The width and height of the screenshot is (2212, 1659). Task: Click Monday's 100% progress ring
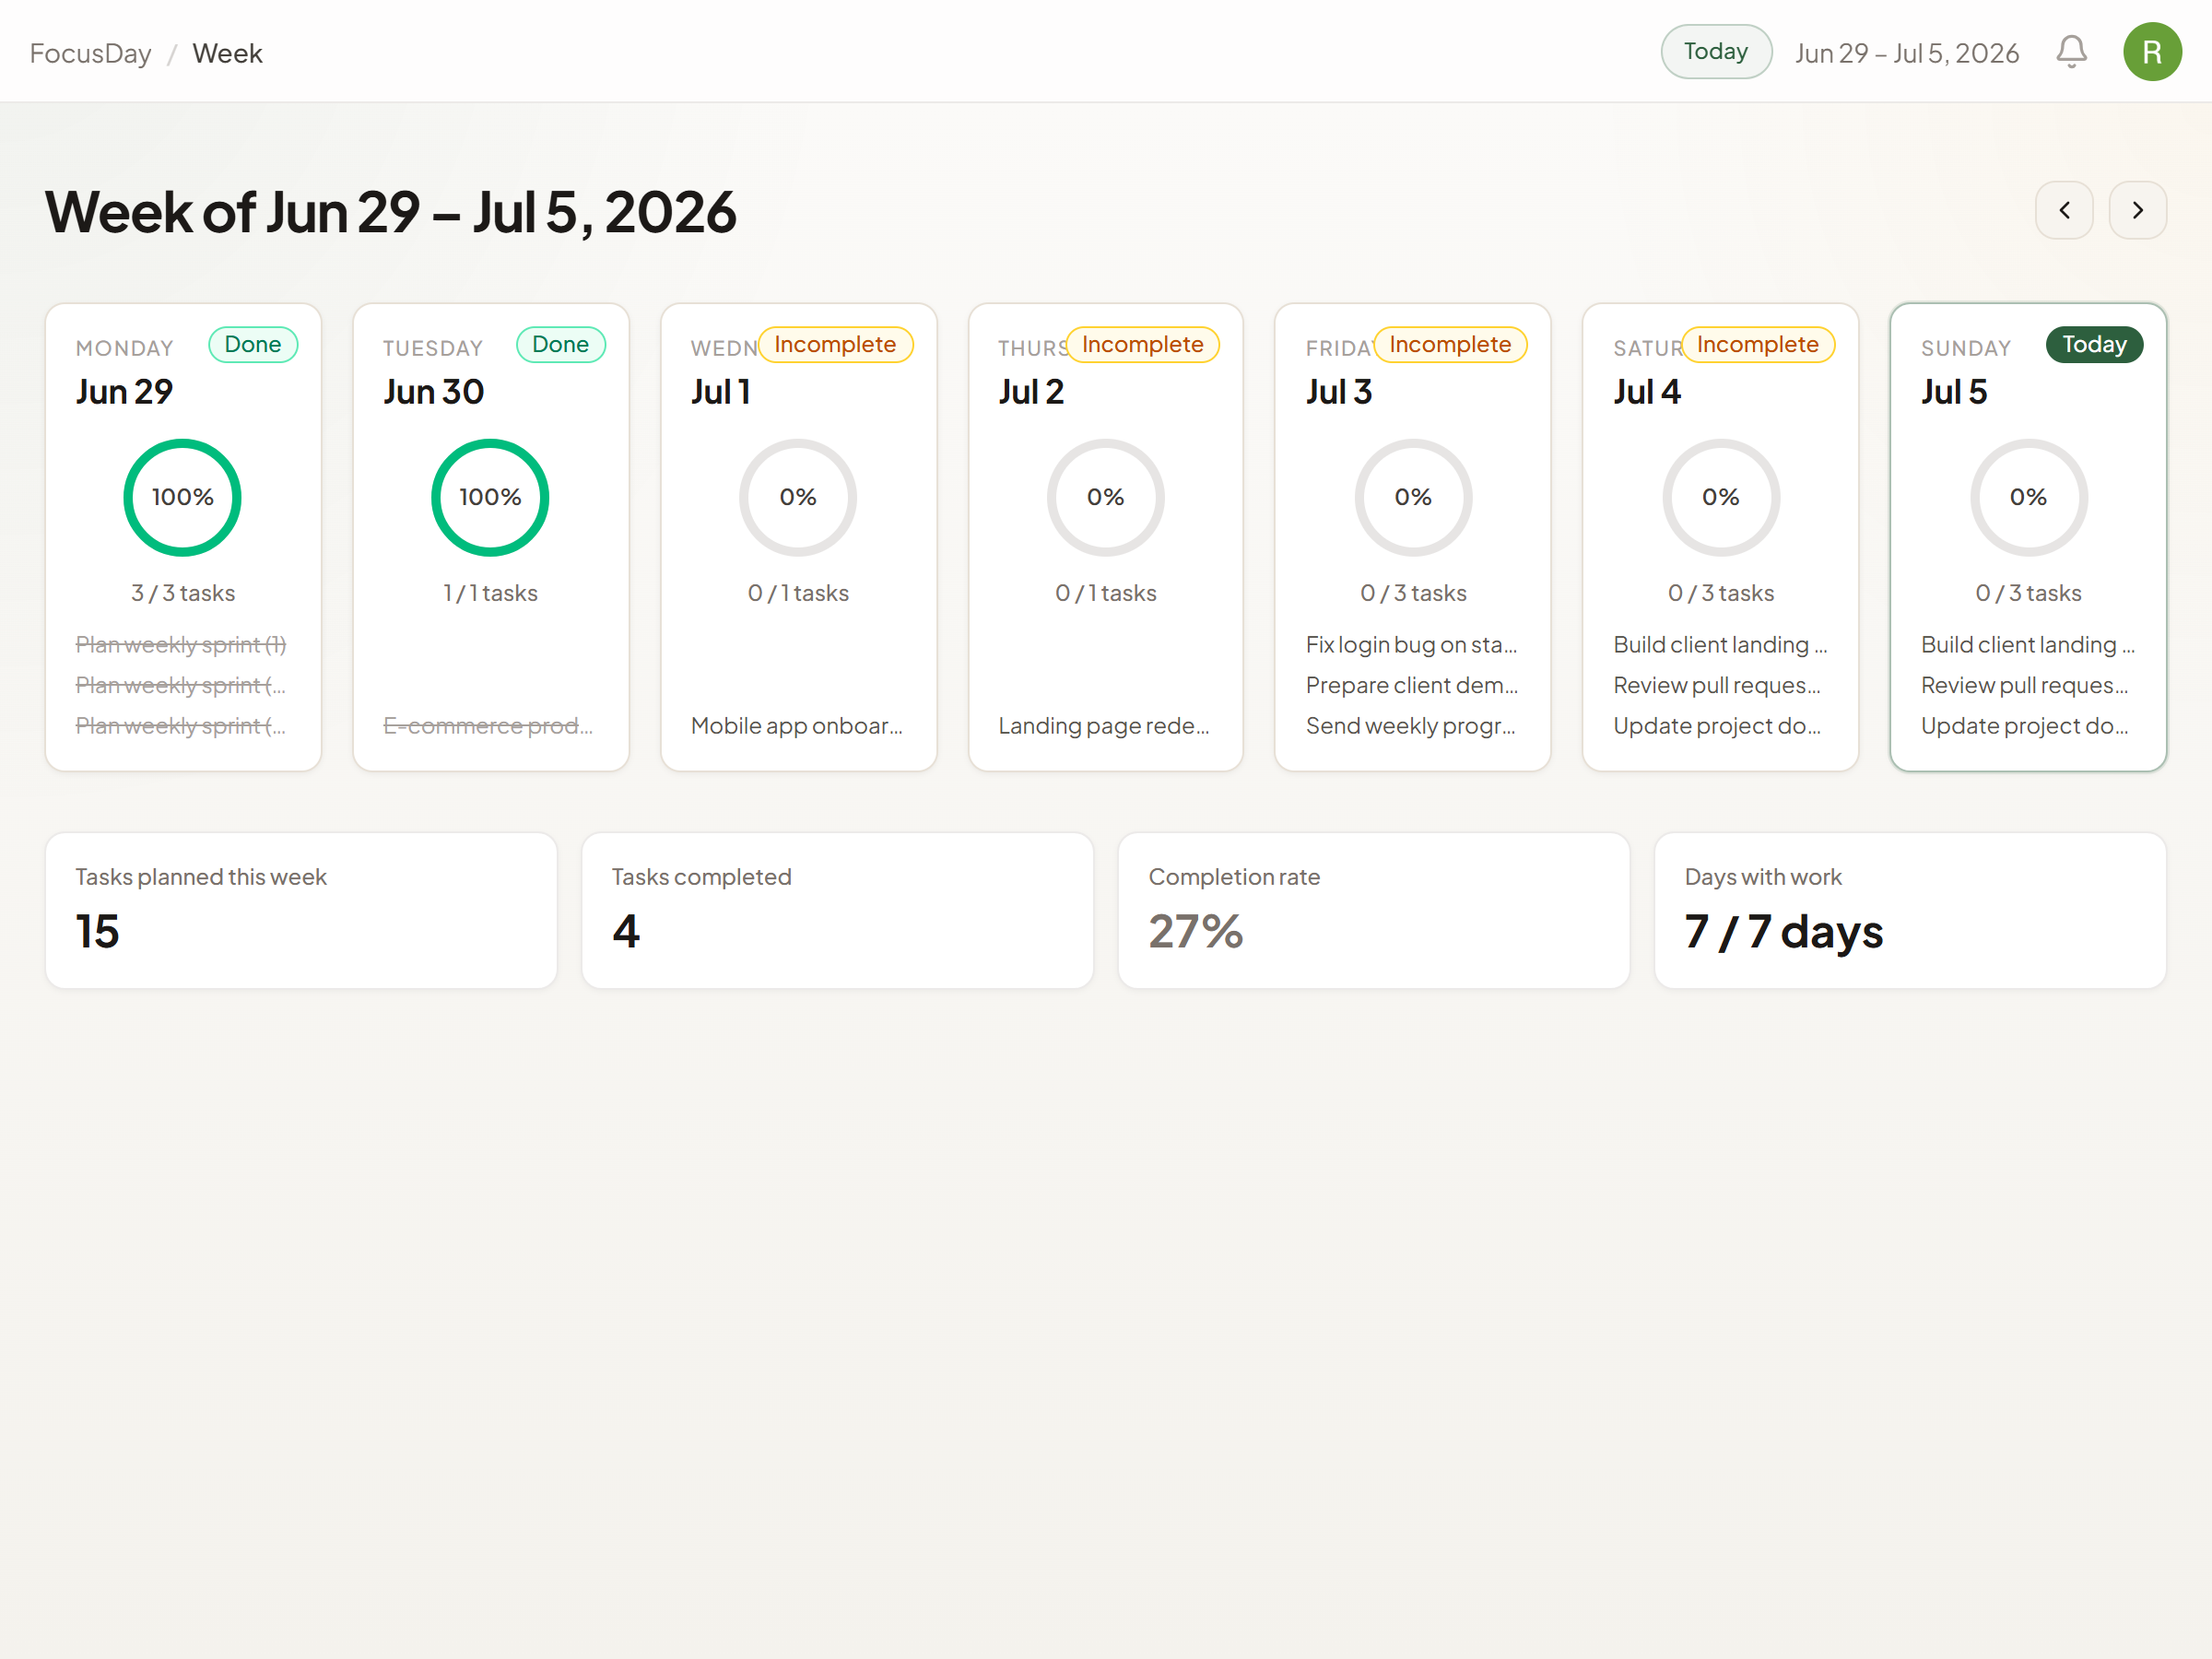click(183, 497)
